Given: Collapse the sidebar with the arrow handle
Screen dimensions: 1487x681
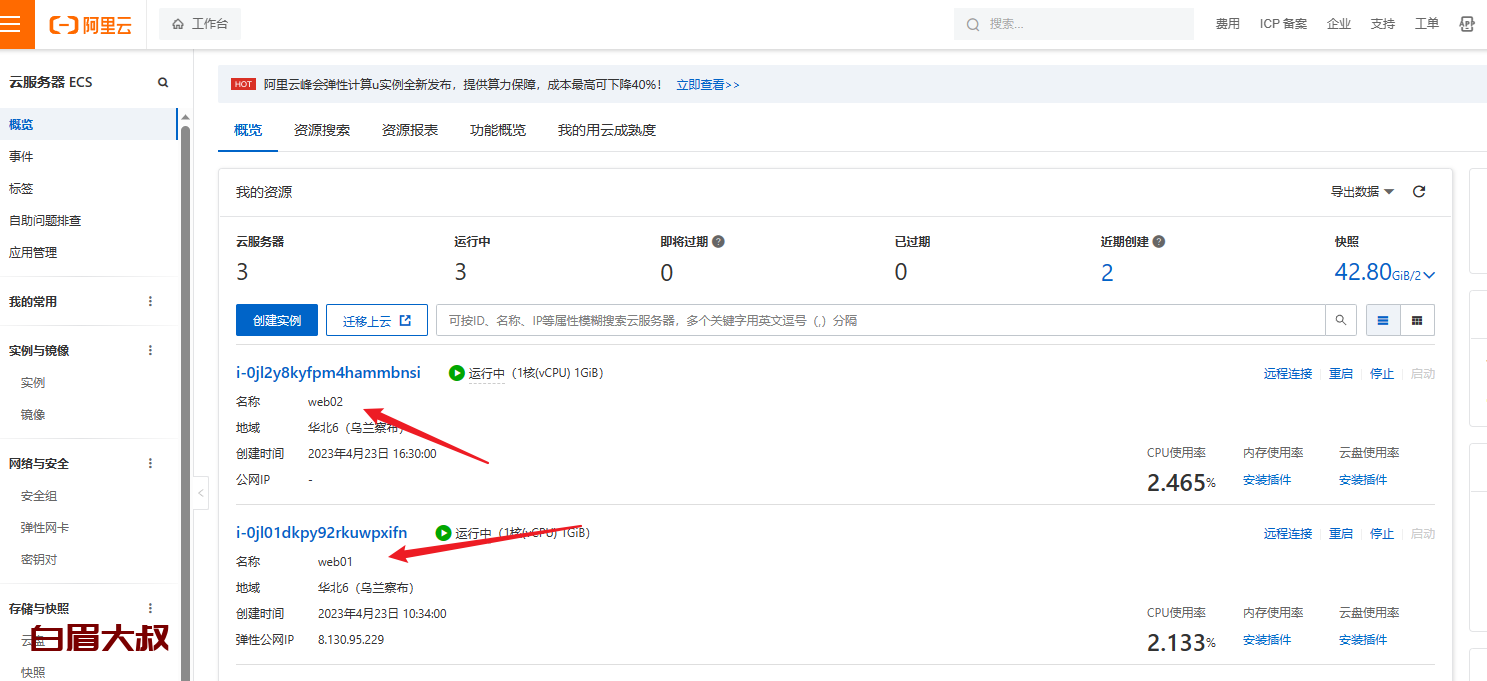Looking at the screenshot, I should click(201, 493).
